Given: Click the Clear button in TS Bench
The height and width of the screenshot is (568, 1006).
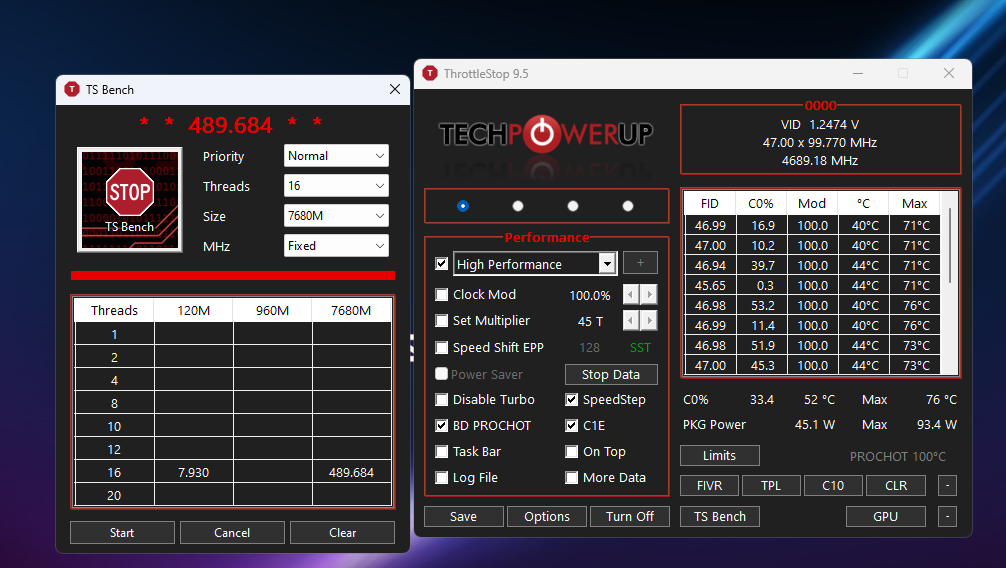Looking at the screenshot, I should [x=343, y=533].
